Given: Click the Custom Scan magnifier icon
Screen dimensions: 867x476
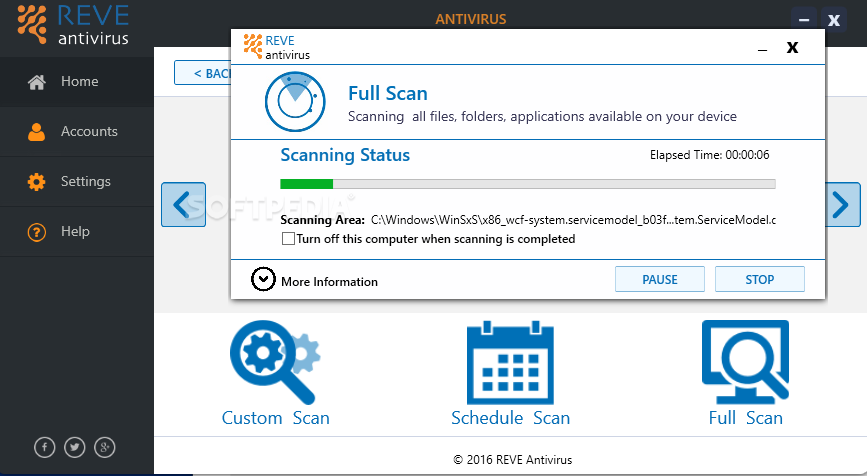Looking at the screenshot, I should coord(275,362).
